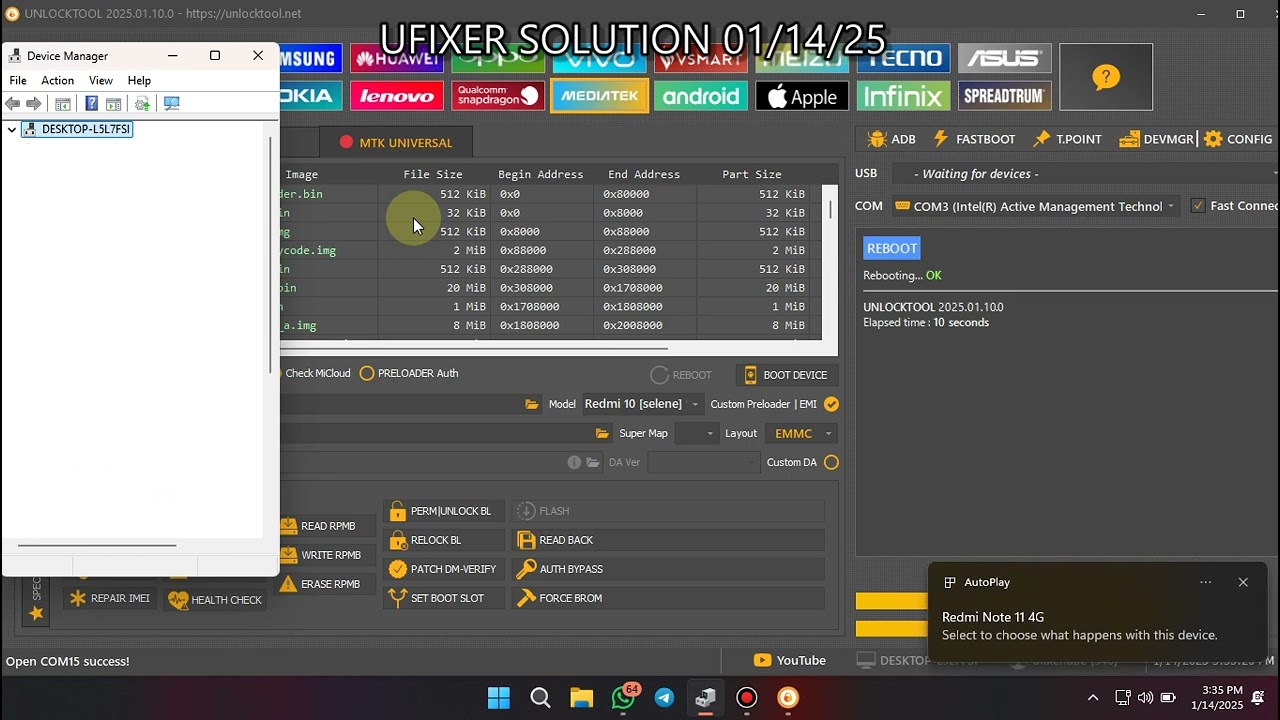Click Device Manager show/hide console tree icon
The width and height of the screenshot is (1280, 720).
tap(63, 104)
